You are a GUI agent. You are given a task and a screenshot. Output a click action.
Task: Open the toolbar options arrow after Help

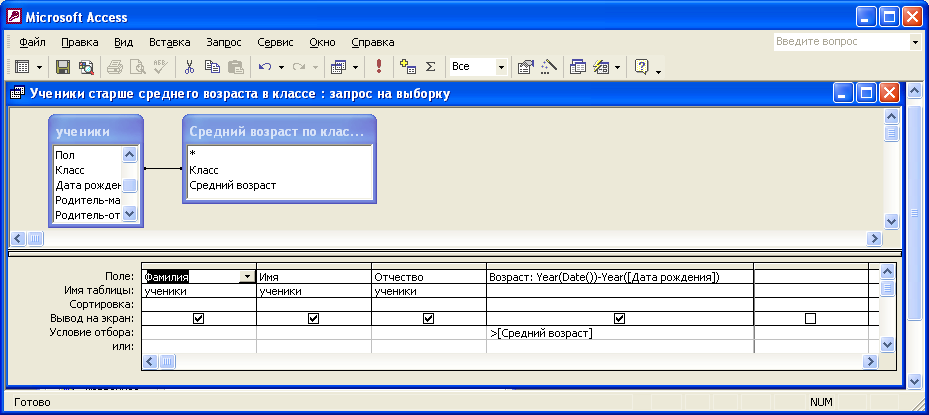pos(658,70)
